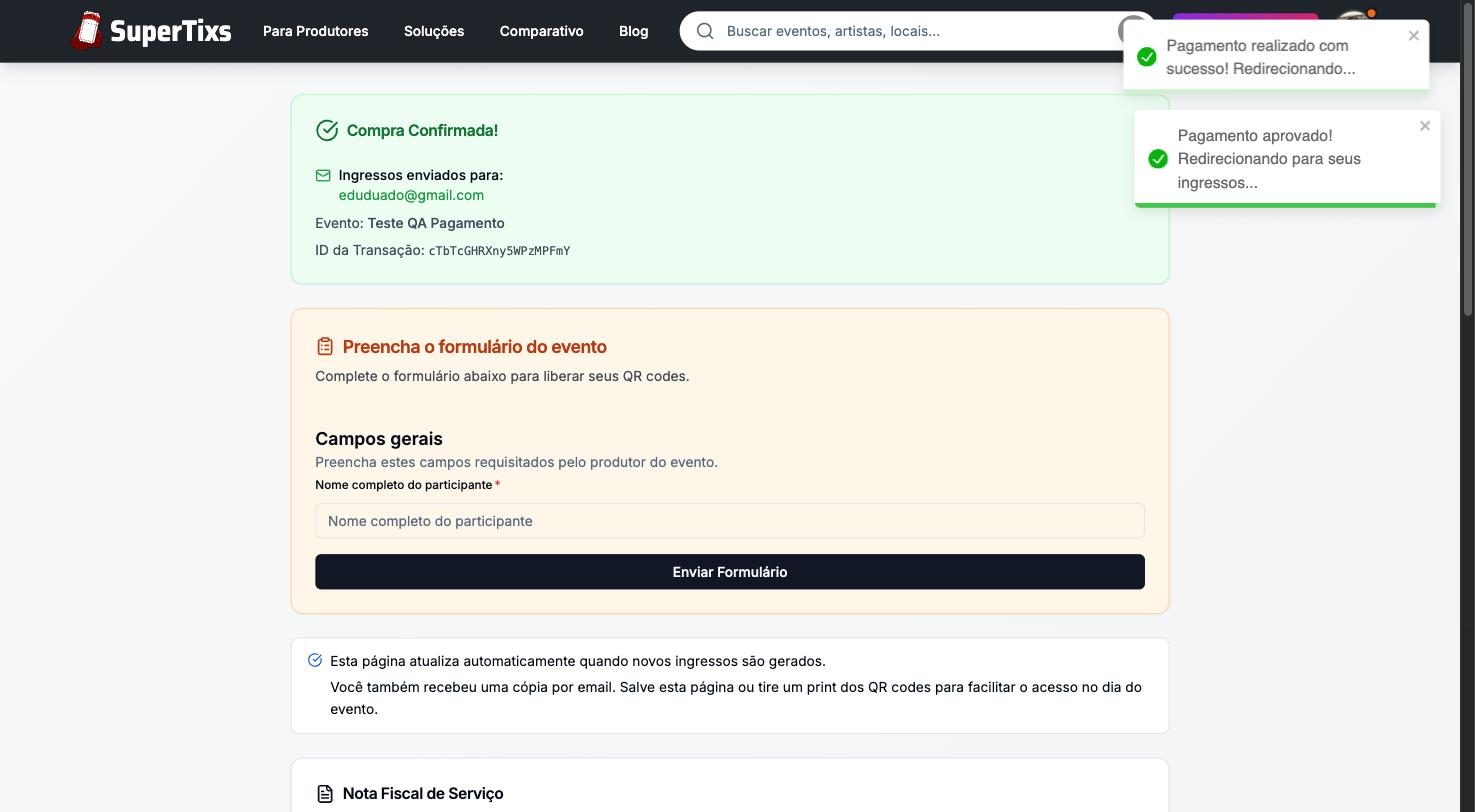Click the Nota Fiscal de Serviço document icon
This screenshot has width=1475, height=812.
tap(325, 794)
